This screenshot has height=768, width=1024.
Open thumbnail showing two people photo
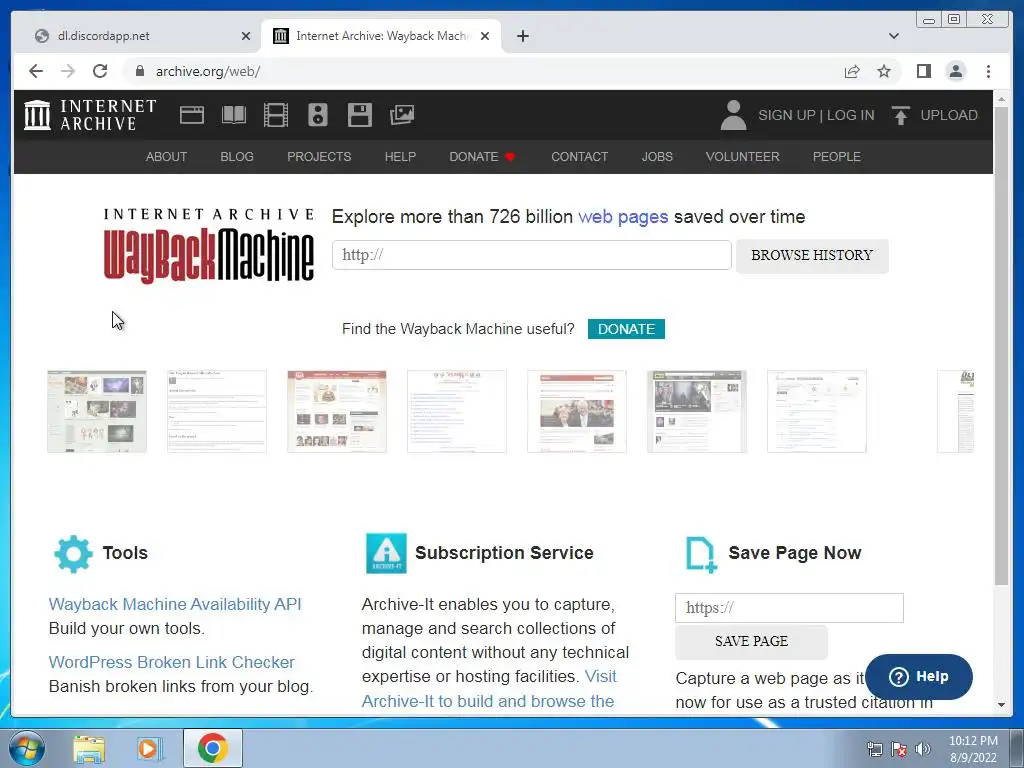(x=577, y=411)
